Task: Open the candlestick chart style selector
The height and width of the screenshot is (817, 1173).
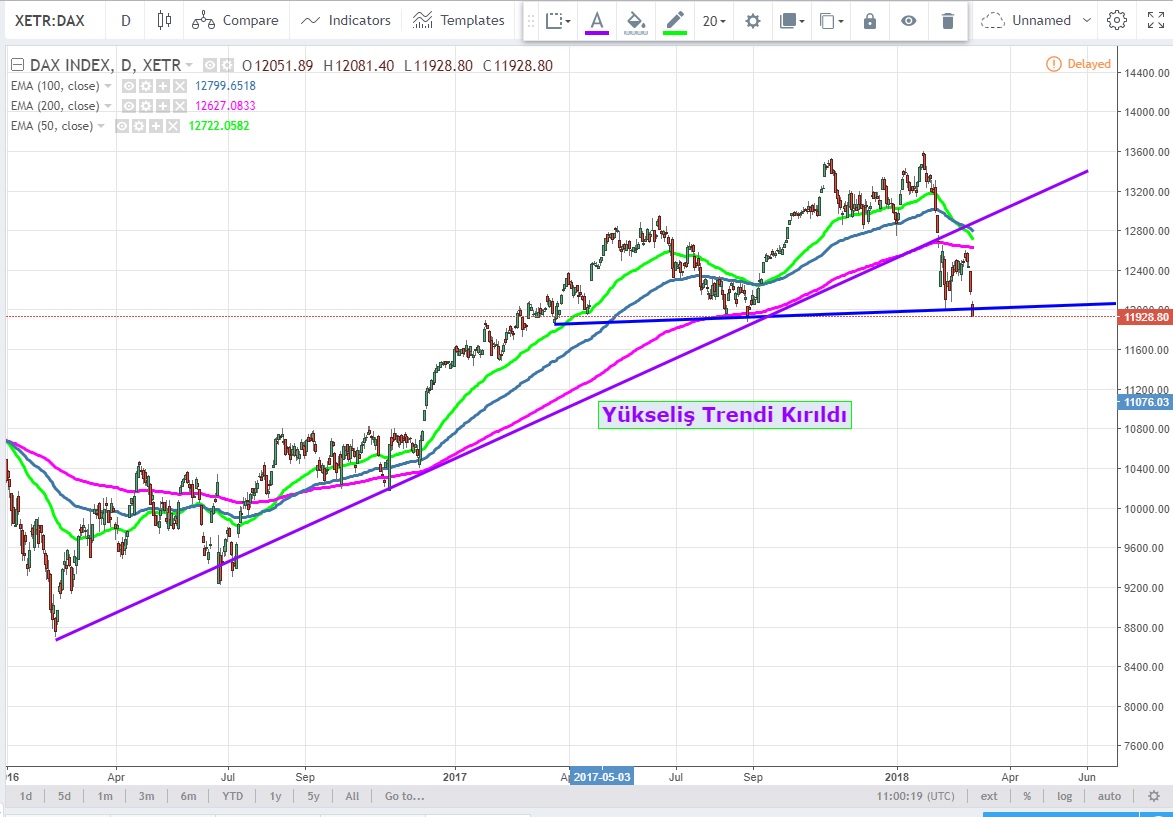Action: point(165,20)
